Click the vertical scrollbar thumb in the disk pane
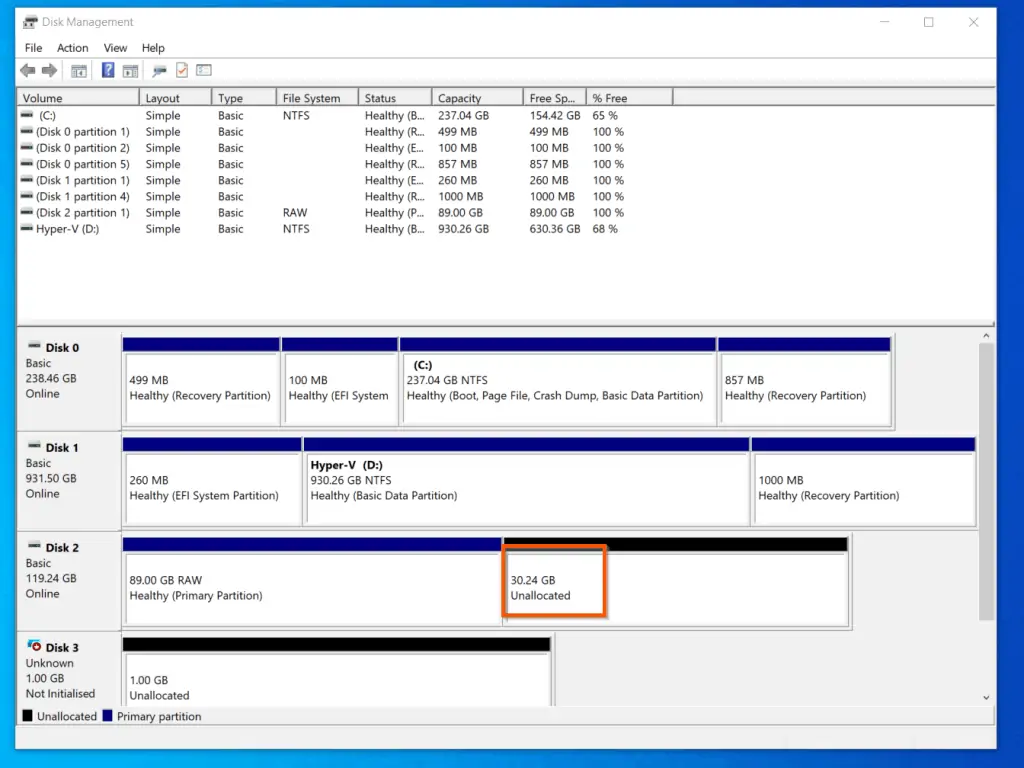 (x=986, y=481)
